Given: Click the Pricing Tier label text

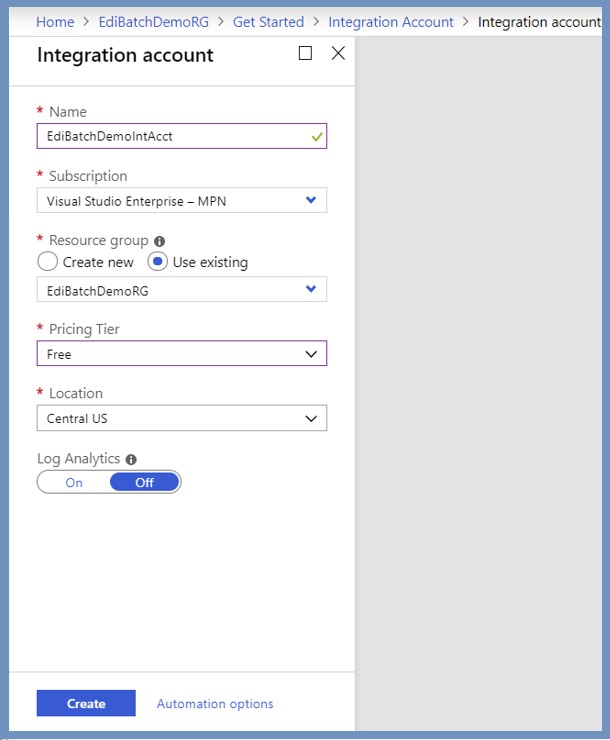Looking at the screenshot, I should 84,329.
